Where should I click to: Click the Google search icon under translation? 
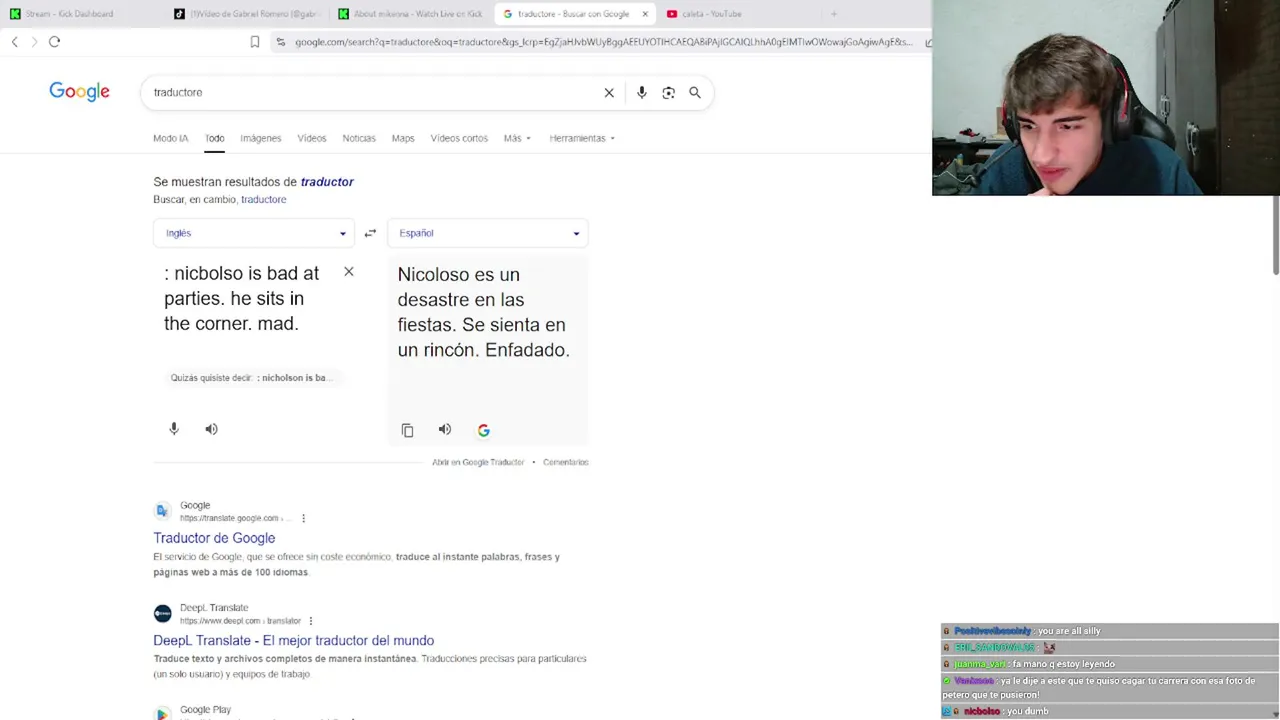pos(484,430)
